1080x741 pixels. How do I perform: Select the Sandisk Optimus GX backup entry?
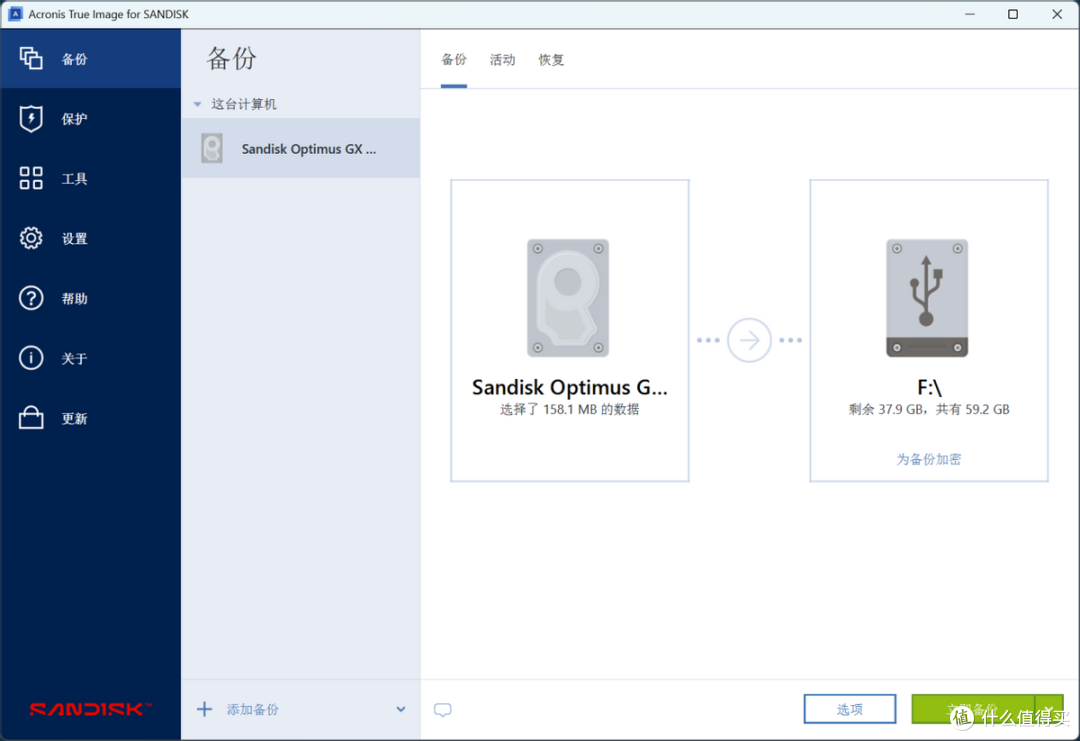[300, 149]
